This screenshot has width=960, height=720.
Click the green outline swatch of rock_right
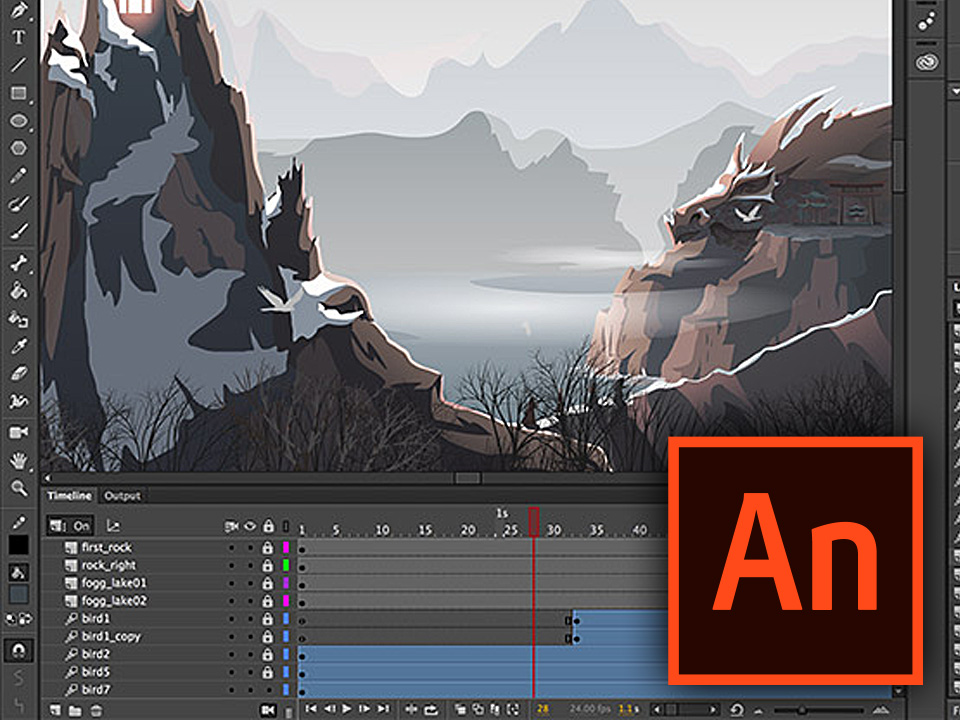(x=286, y=565)
